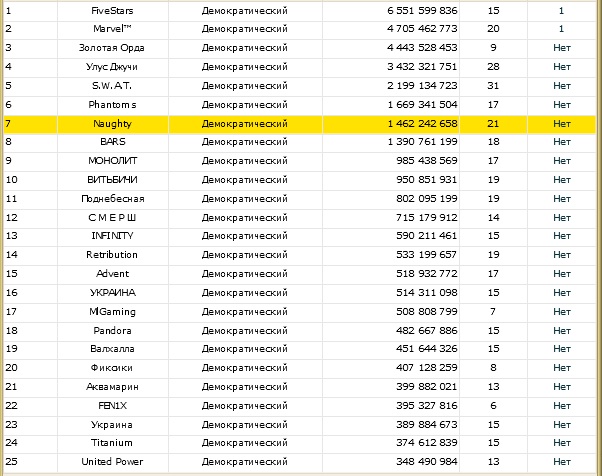
Task: Click the S.W.A.T. clan name
Action: click(x=112, y=86)
